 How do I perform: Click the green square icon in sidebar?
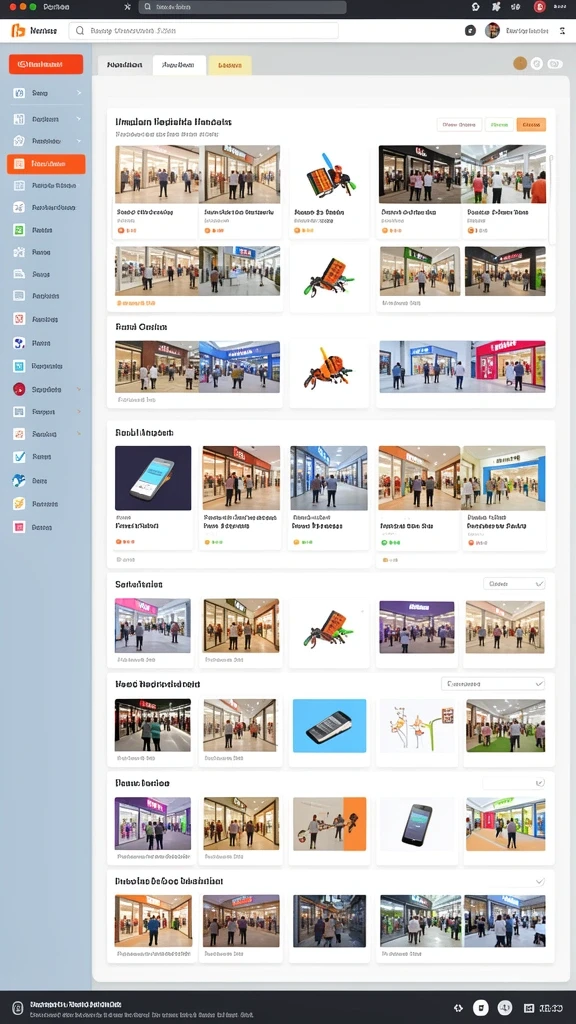(x=19, y=230)
